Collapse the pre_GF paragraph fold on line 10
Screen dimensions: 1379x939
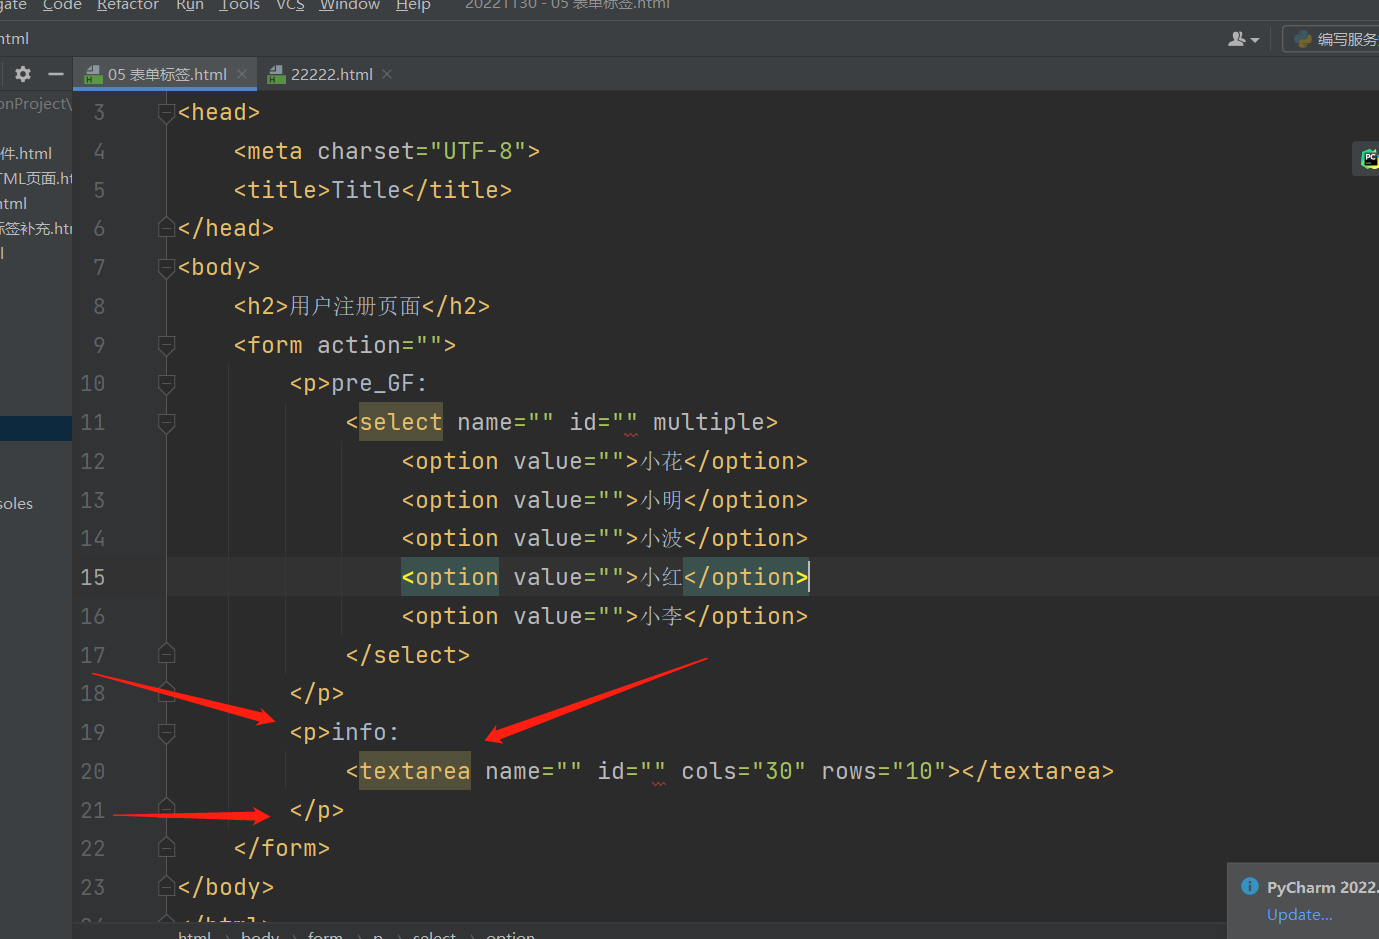(167, 384)
